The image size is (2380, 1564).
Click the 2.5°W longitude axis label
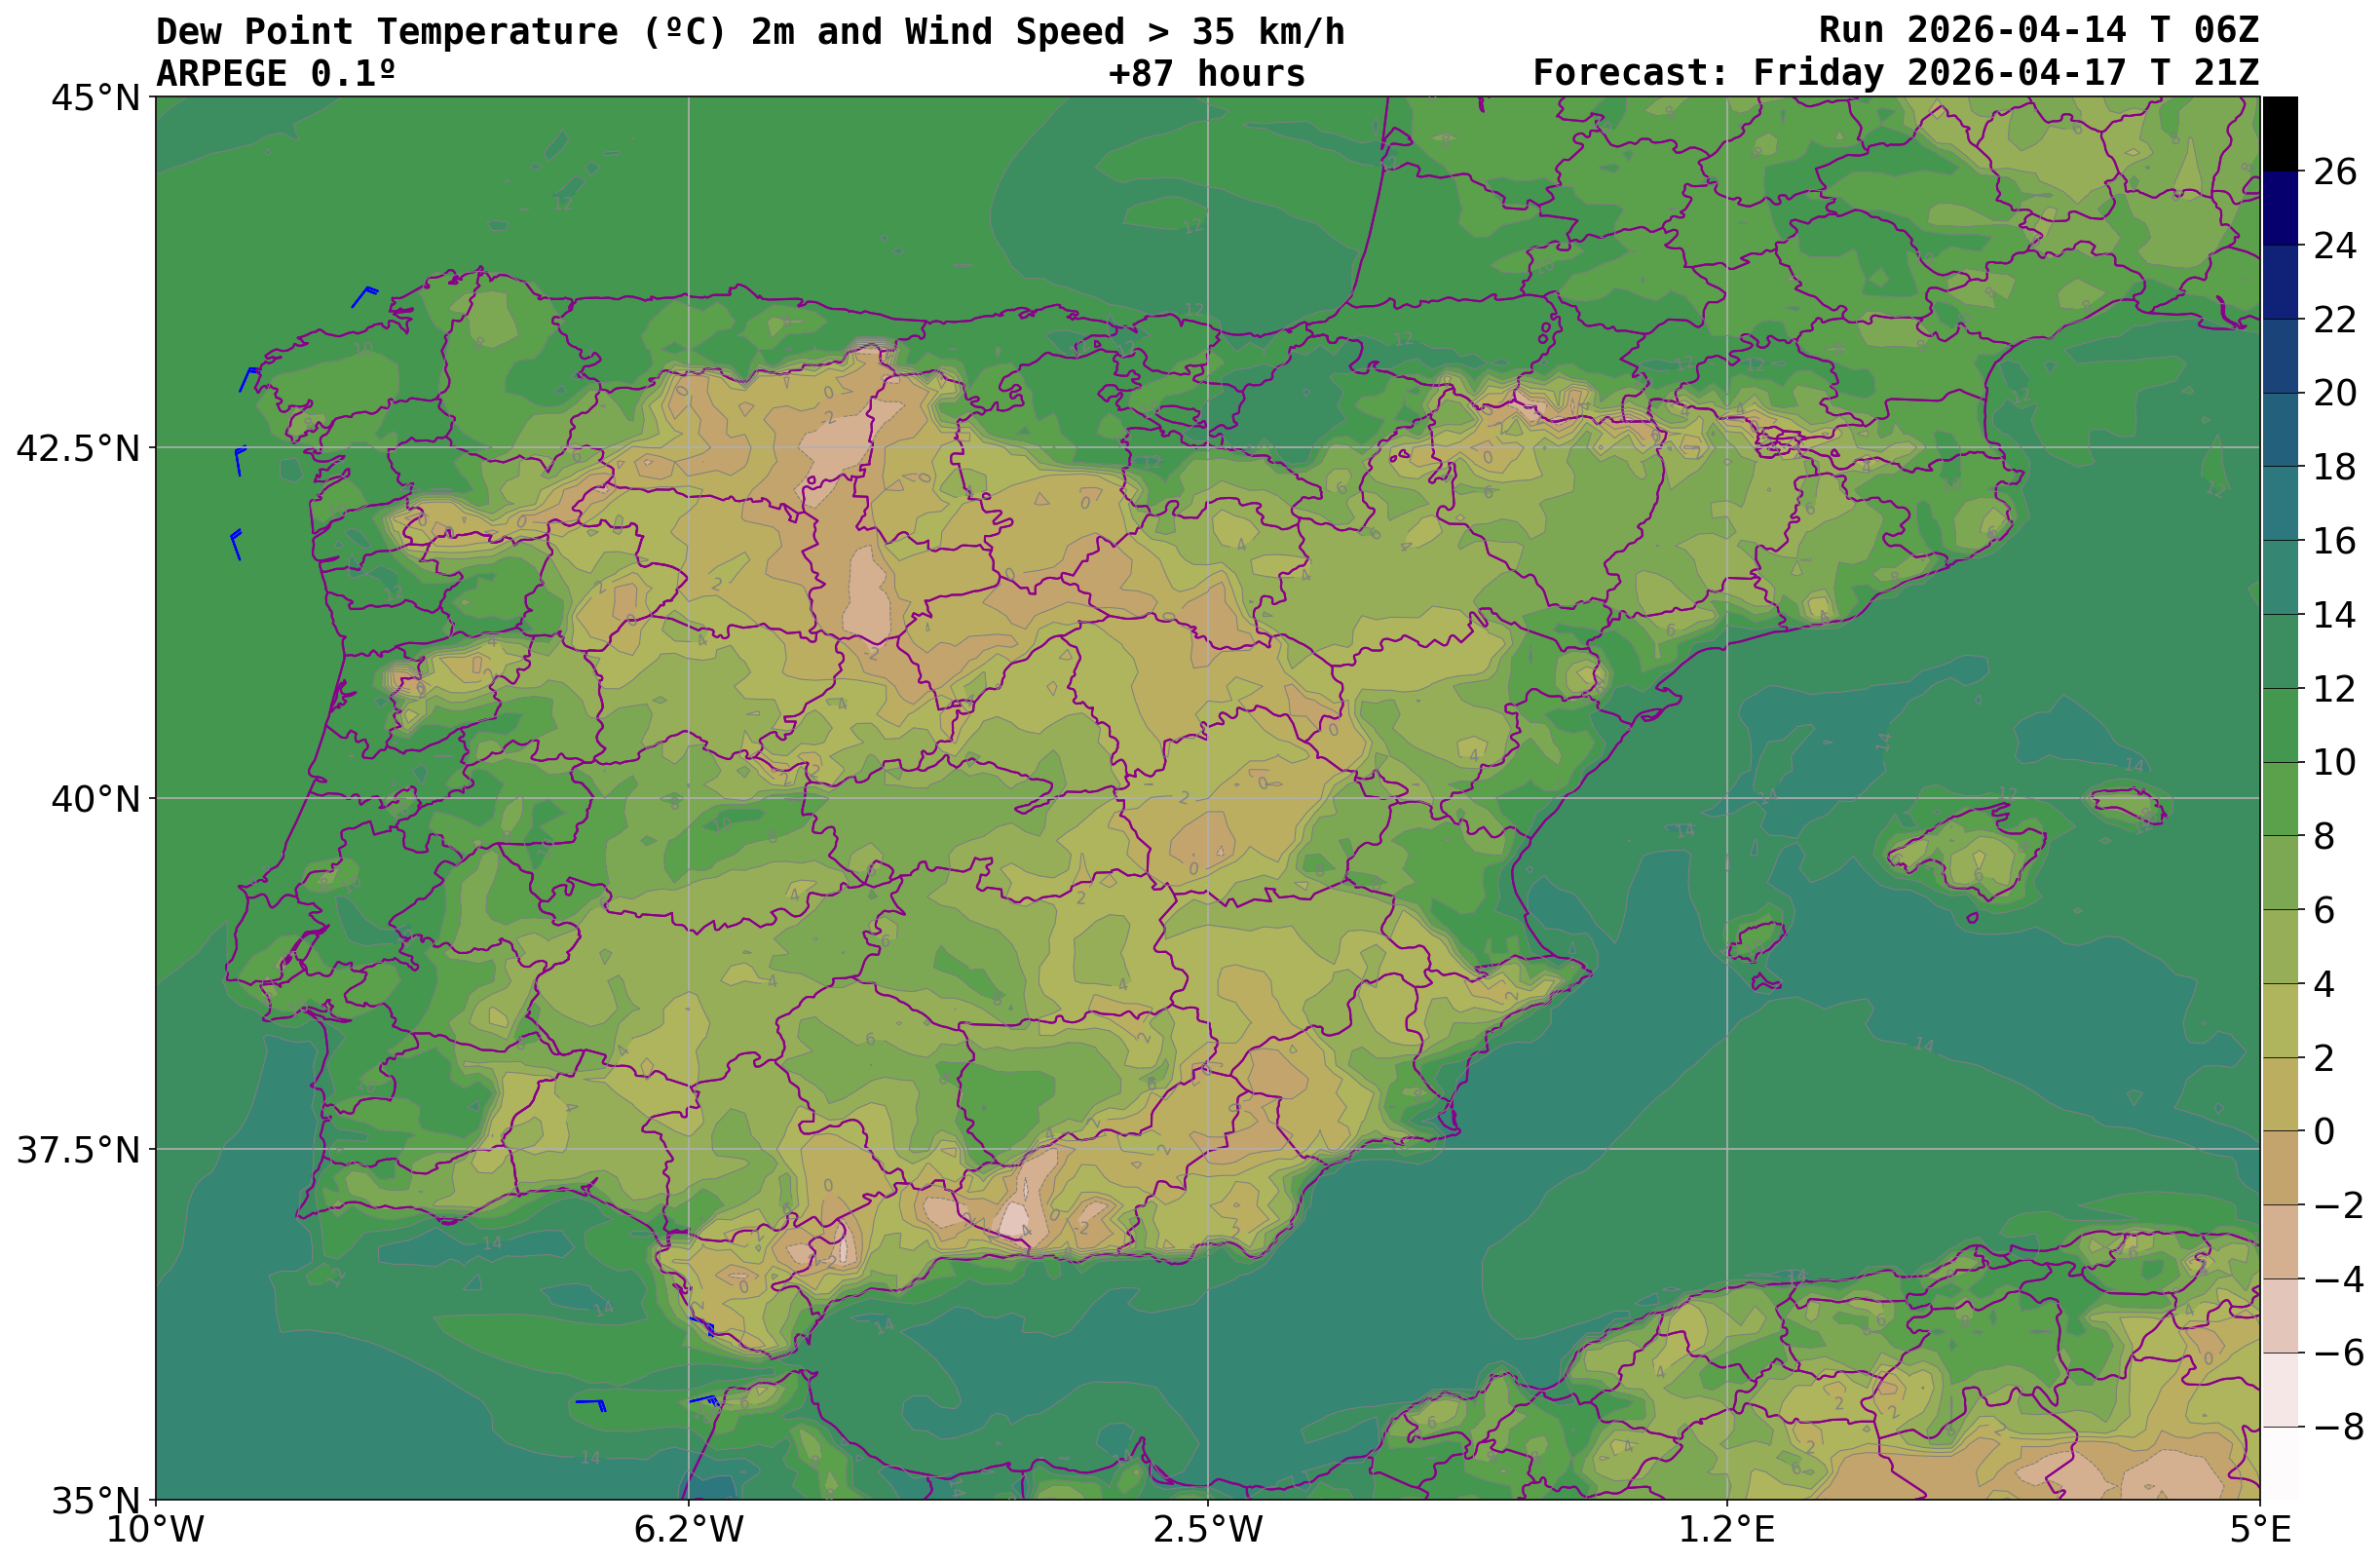[x=1207, y=1530]
